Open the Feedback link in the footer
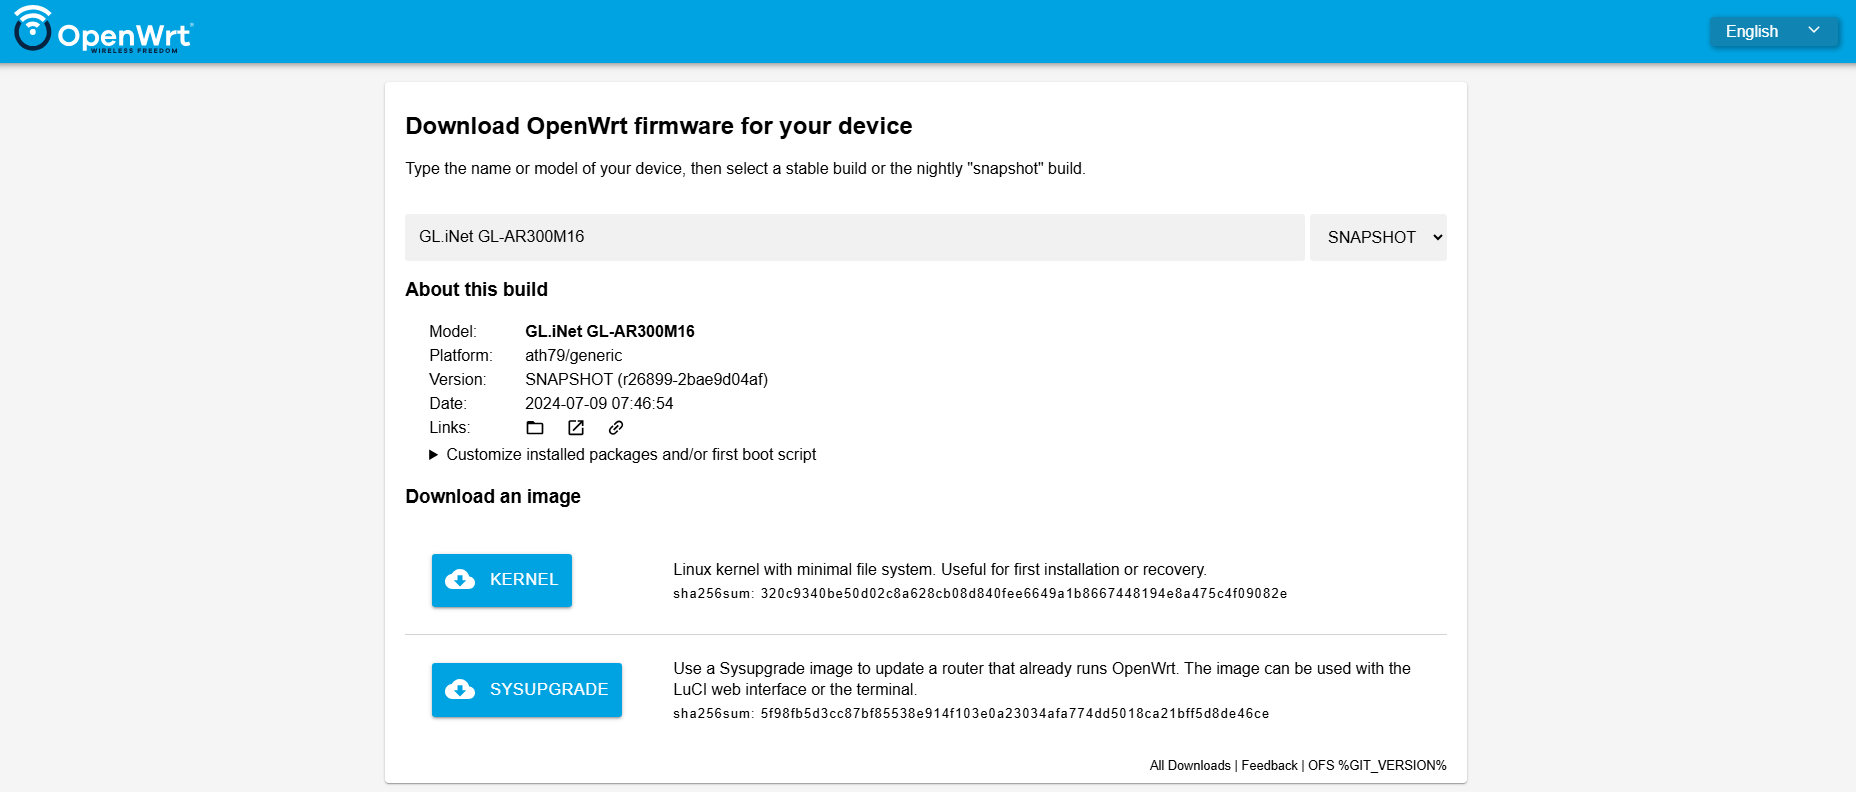 coord(1269,766)
